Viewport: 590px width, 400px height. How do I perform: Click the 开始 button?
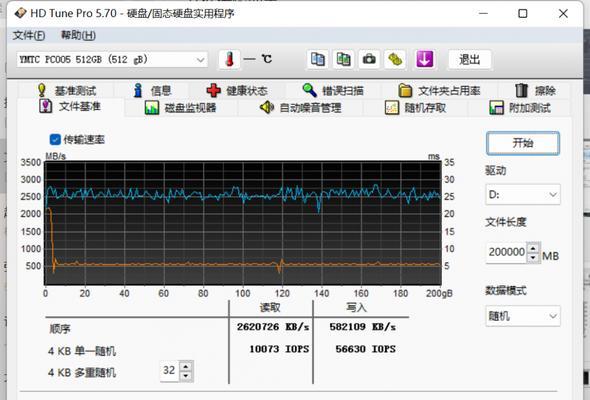pyautogui.click(x=523, y=143)
